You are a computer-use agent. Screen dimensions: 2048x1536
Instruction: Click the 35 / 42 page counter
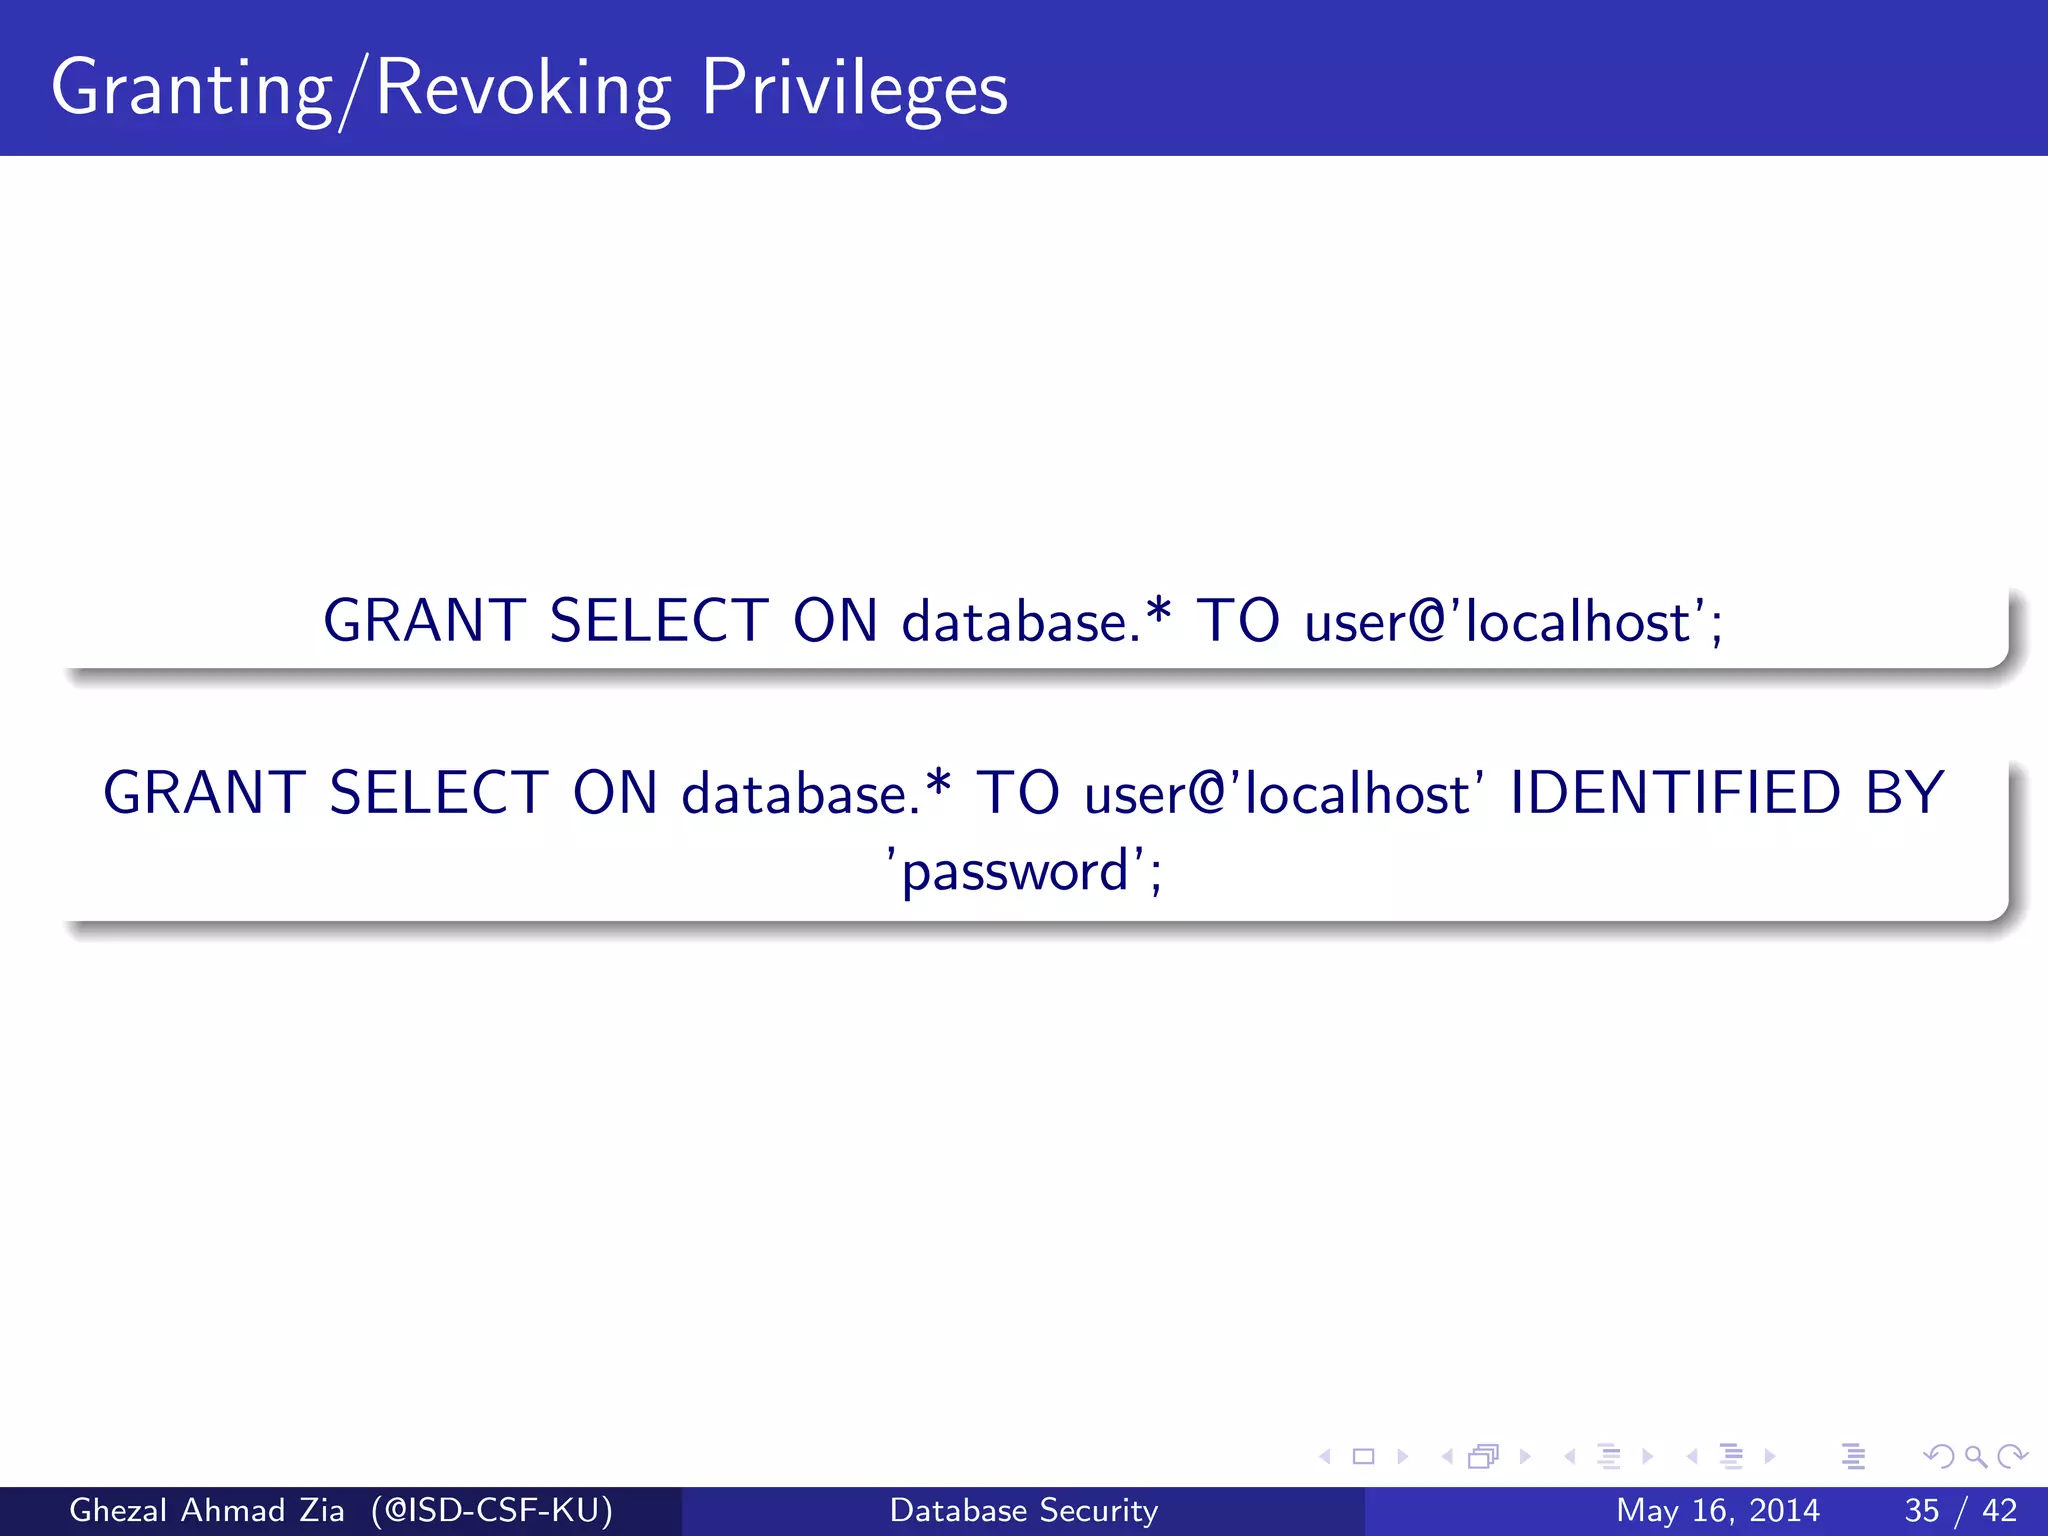coord(1961,1510)
